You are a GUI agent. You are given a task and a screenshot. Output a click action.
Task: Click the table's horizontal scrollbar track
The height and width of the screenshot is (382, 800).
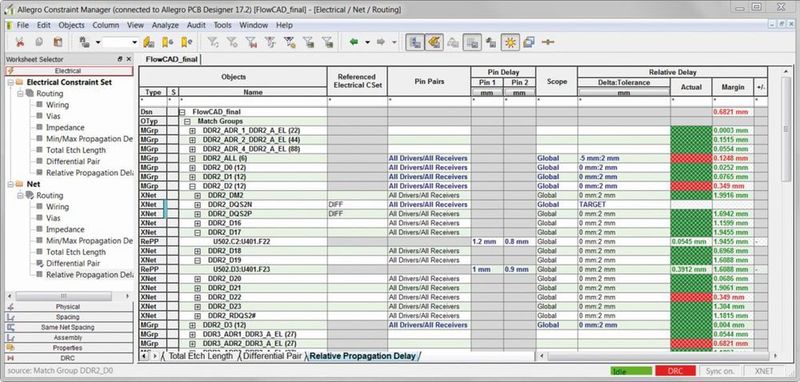658,355
